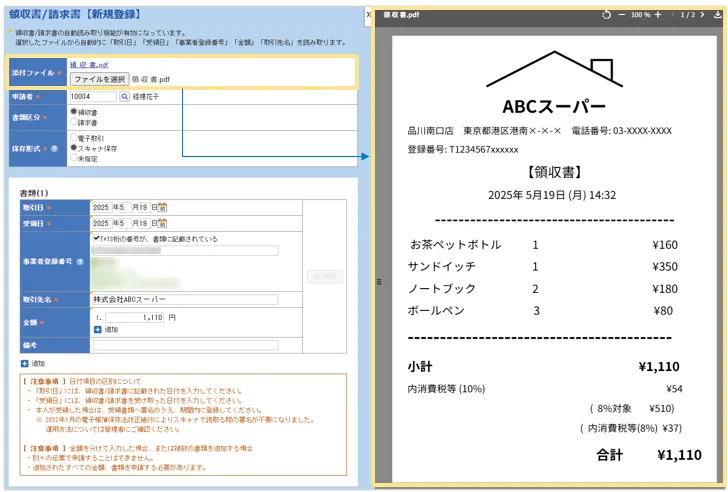The image size is (728, 492).
Task: Click help icon beside 保存形式 label
Action: coord(55,148)
